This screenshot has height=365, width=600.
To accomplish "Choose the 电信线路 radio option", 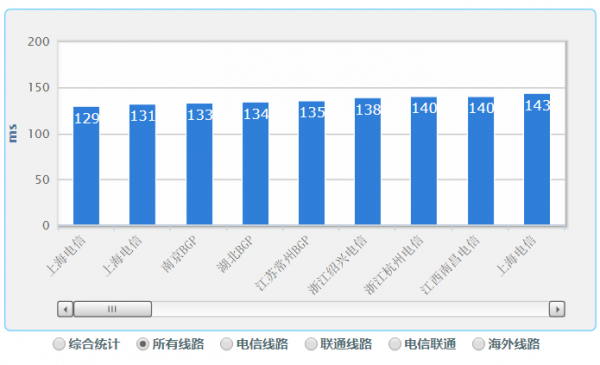I will (x=227, y=344).
